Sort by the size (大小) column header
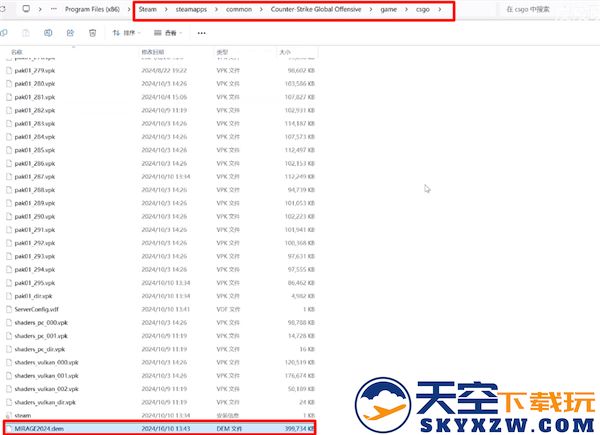Viewport: 600px width, 435px height. pyautogui.click(x=285, y=52)
